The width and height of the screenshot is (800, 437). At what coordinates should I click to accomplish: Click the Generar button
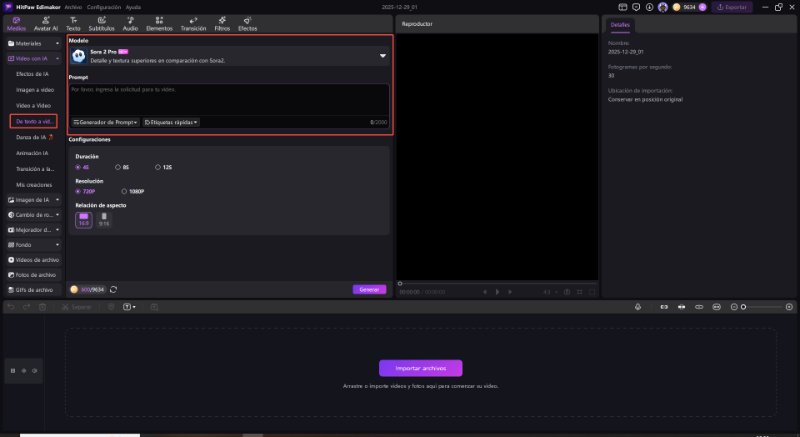click(369, 290)
